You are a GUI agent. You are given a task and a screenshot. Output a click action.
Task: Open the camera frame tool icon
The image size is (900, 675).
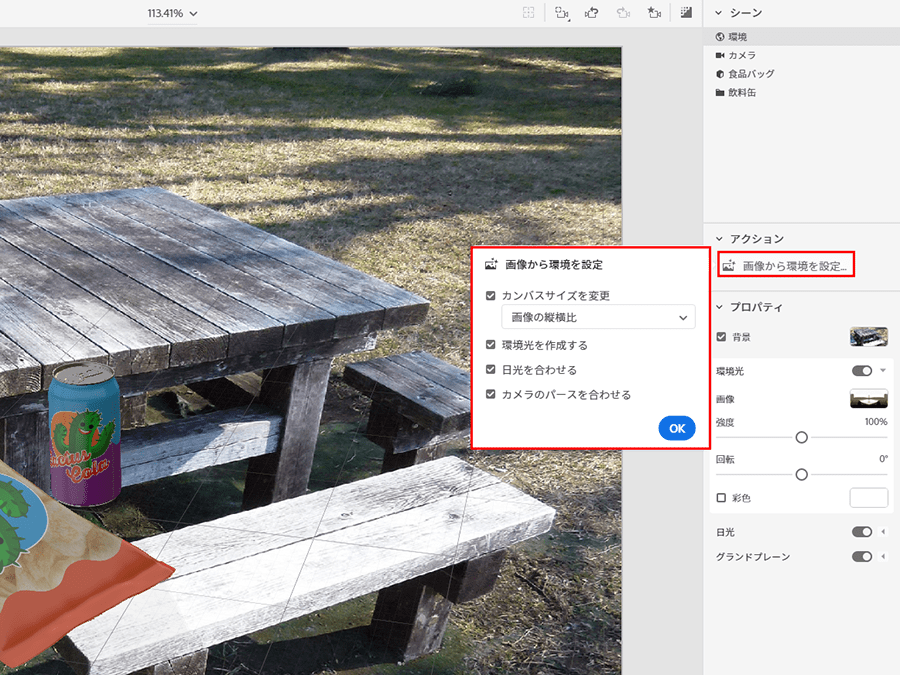click(562, 13)
